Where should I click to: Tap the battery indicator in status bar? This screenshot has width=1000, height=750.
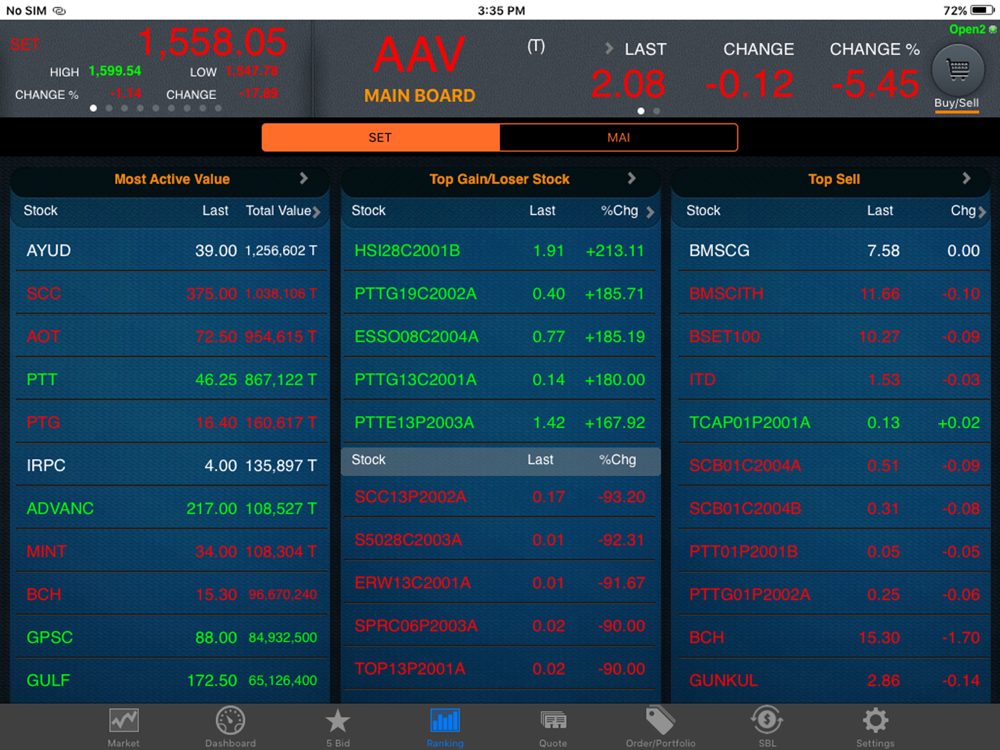point(982,10)
